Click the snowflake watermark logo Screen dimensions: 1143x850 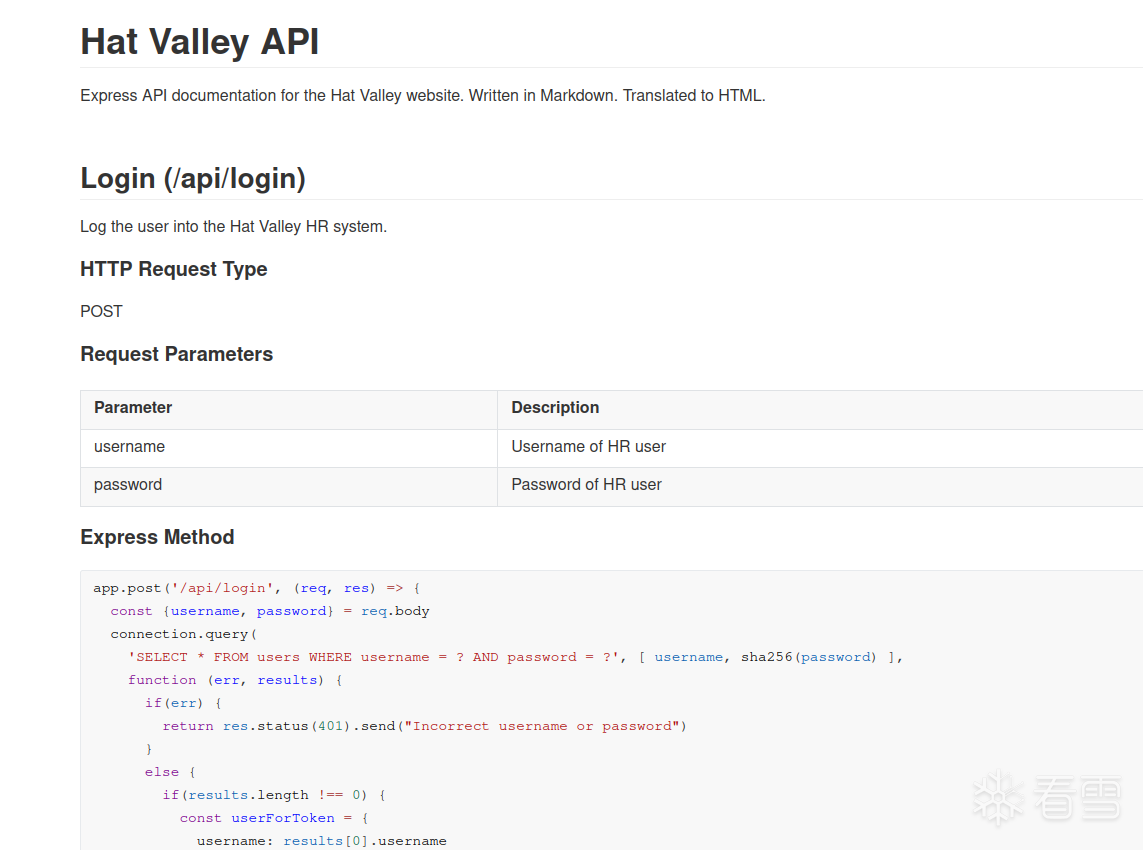click(998, 798)
